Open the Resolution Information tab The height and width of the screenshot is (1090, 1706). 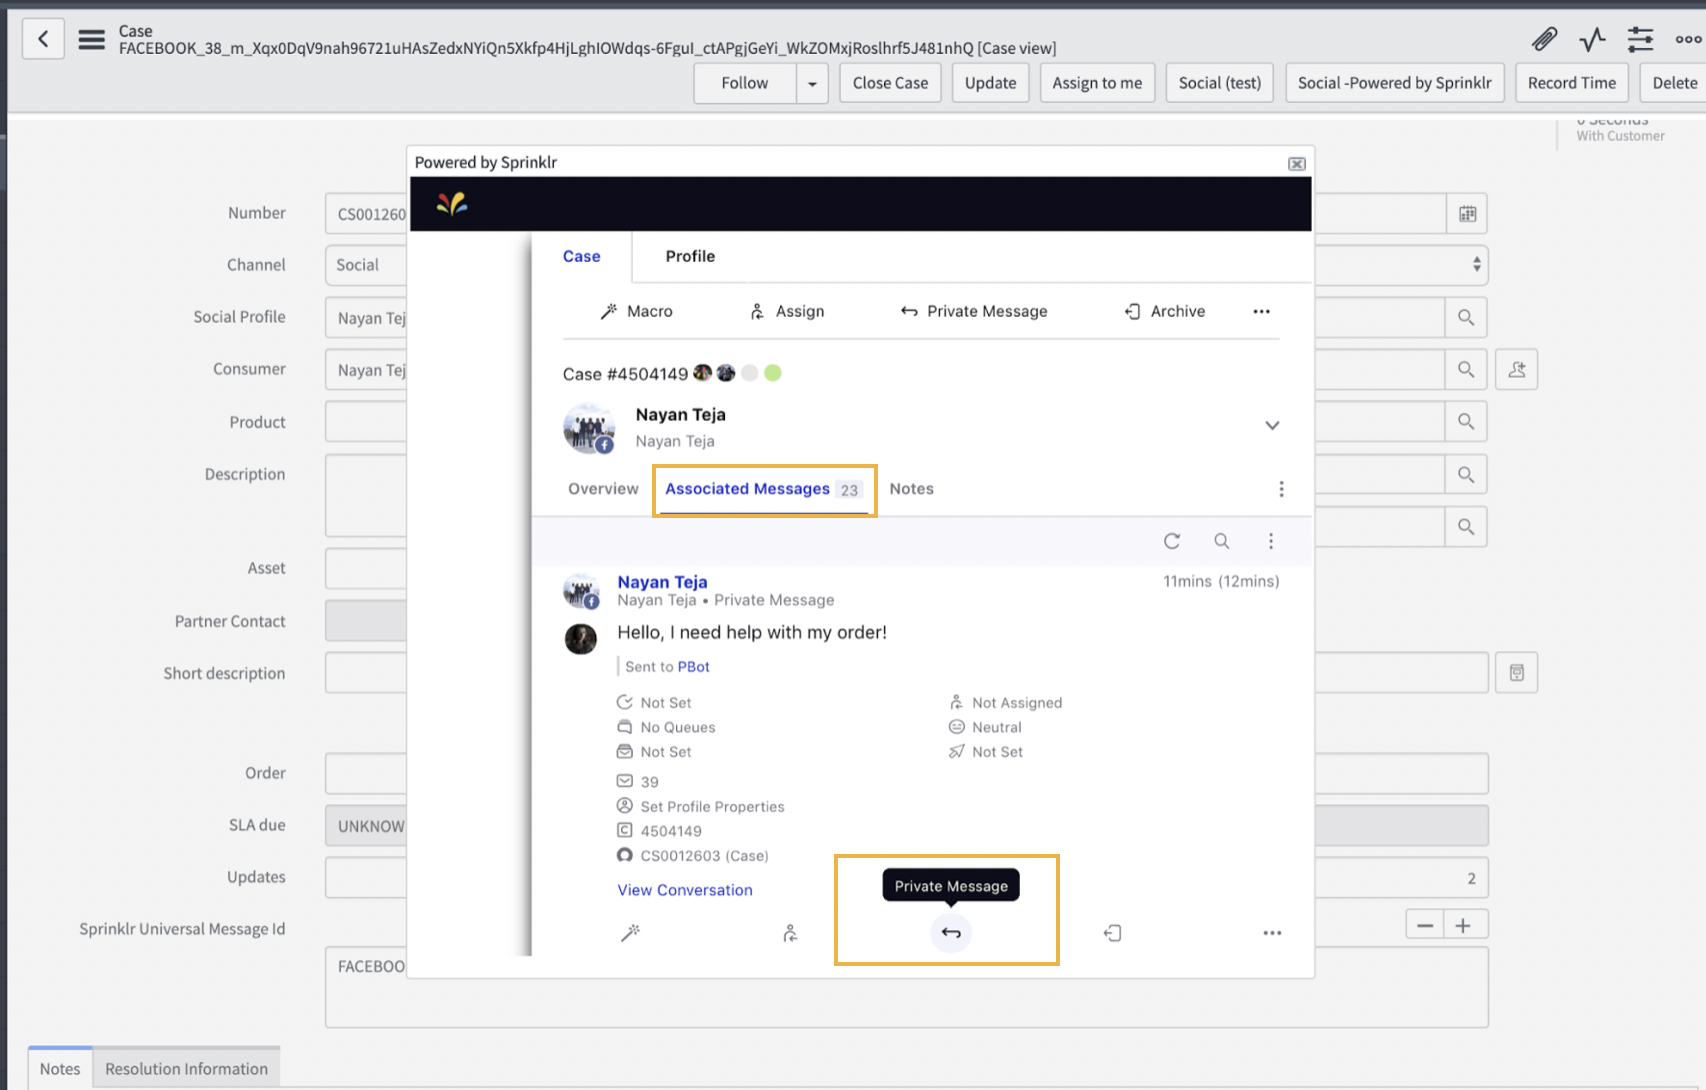(186, 1069)
